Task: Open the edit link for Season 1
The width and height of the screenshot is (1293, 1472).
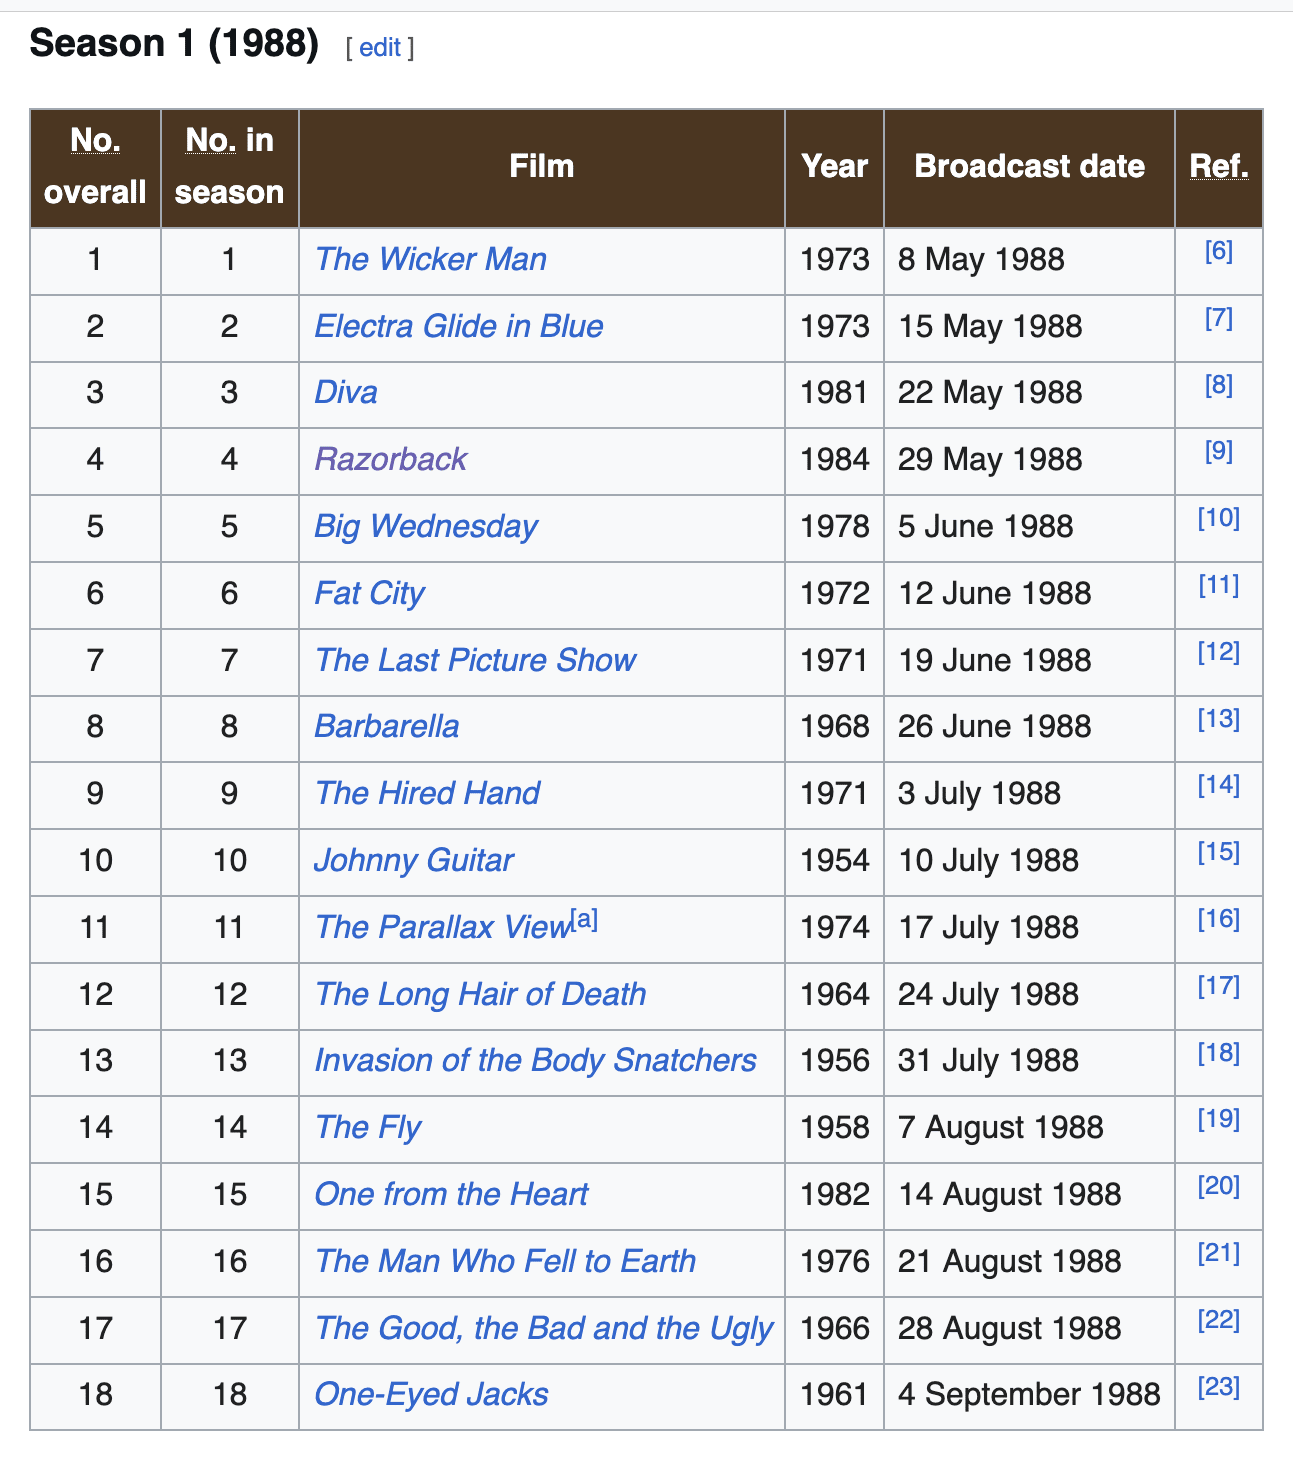Action: coord(380,47)
